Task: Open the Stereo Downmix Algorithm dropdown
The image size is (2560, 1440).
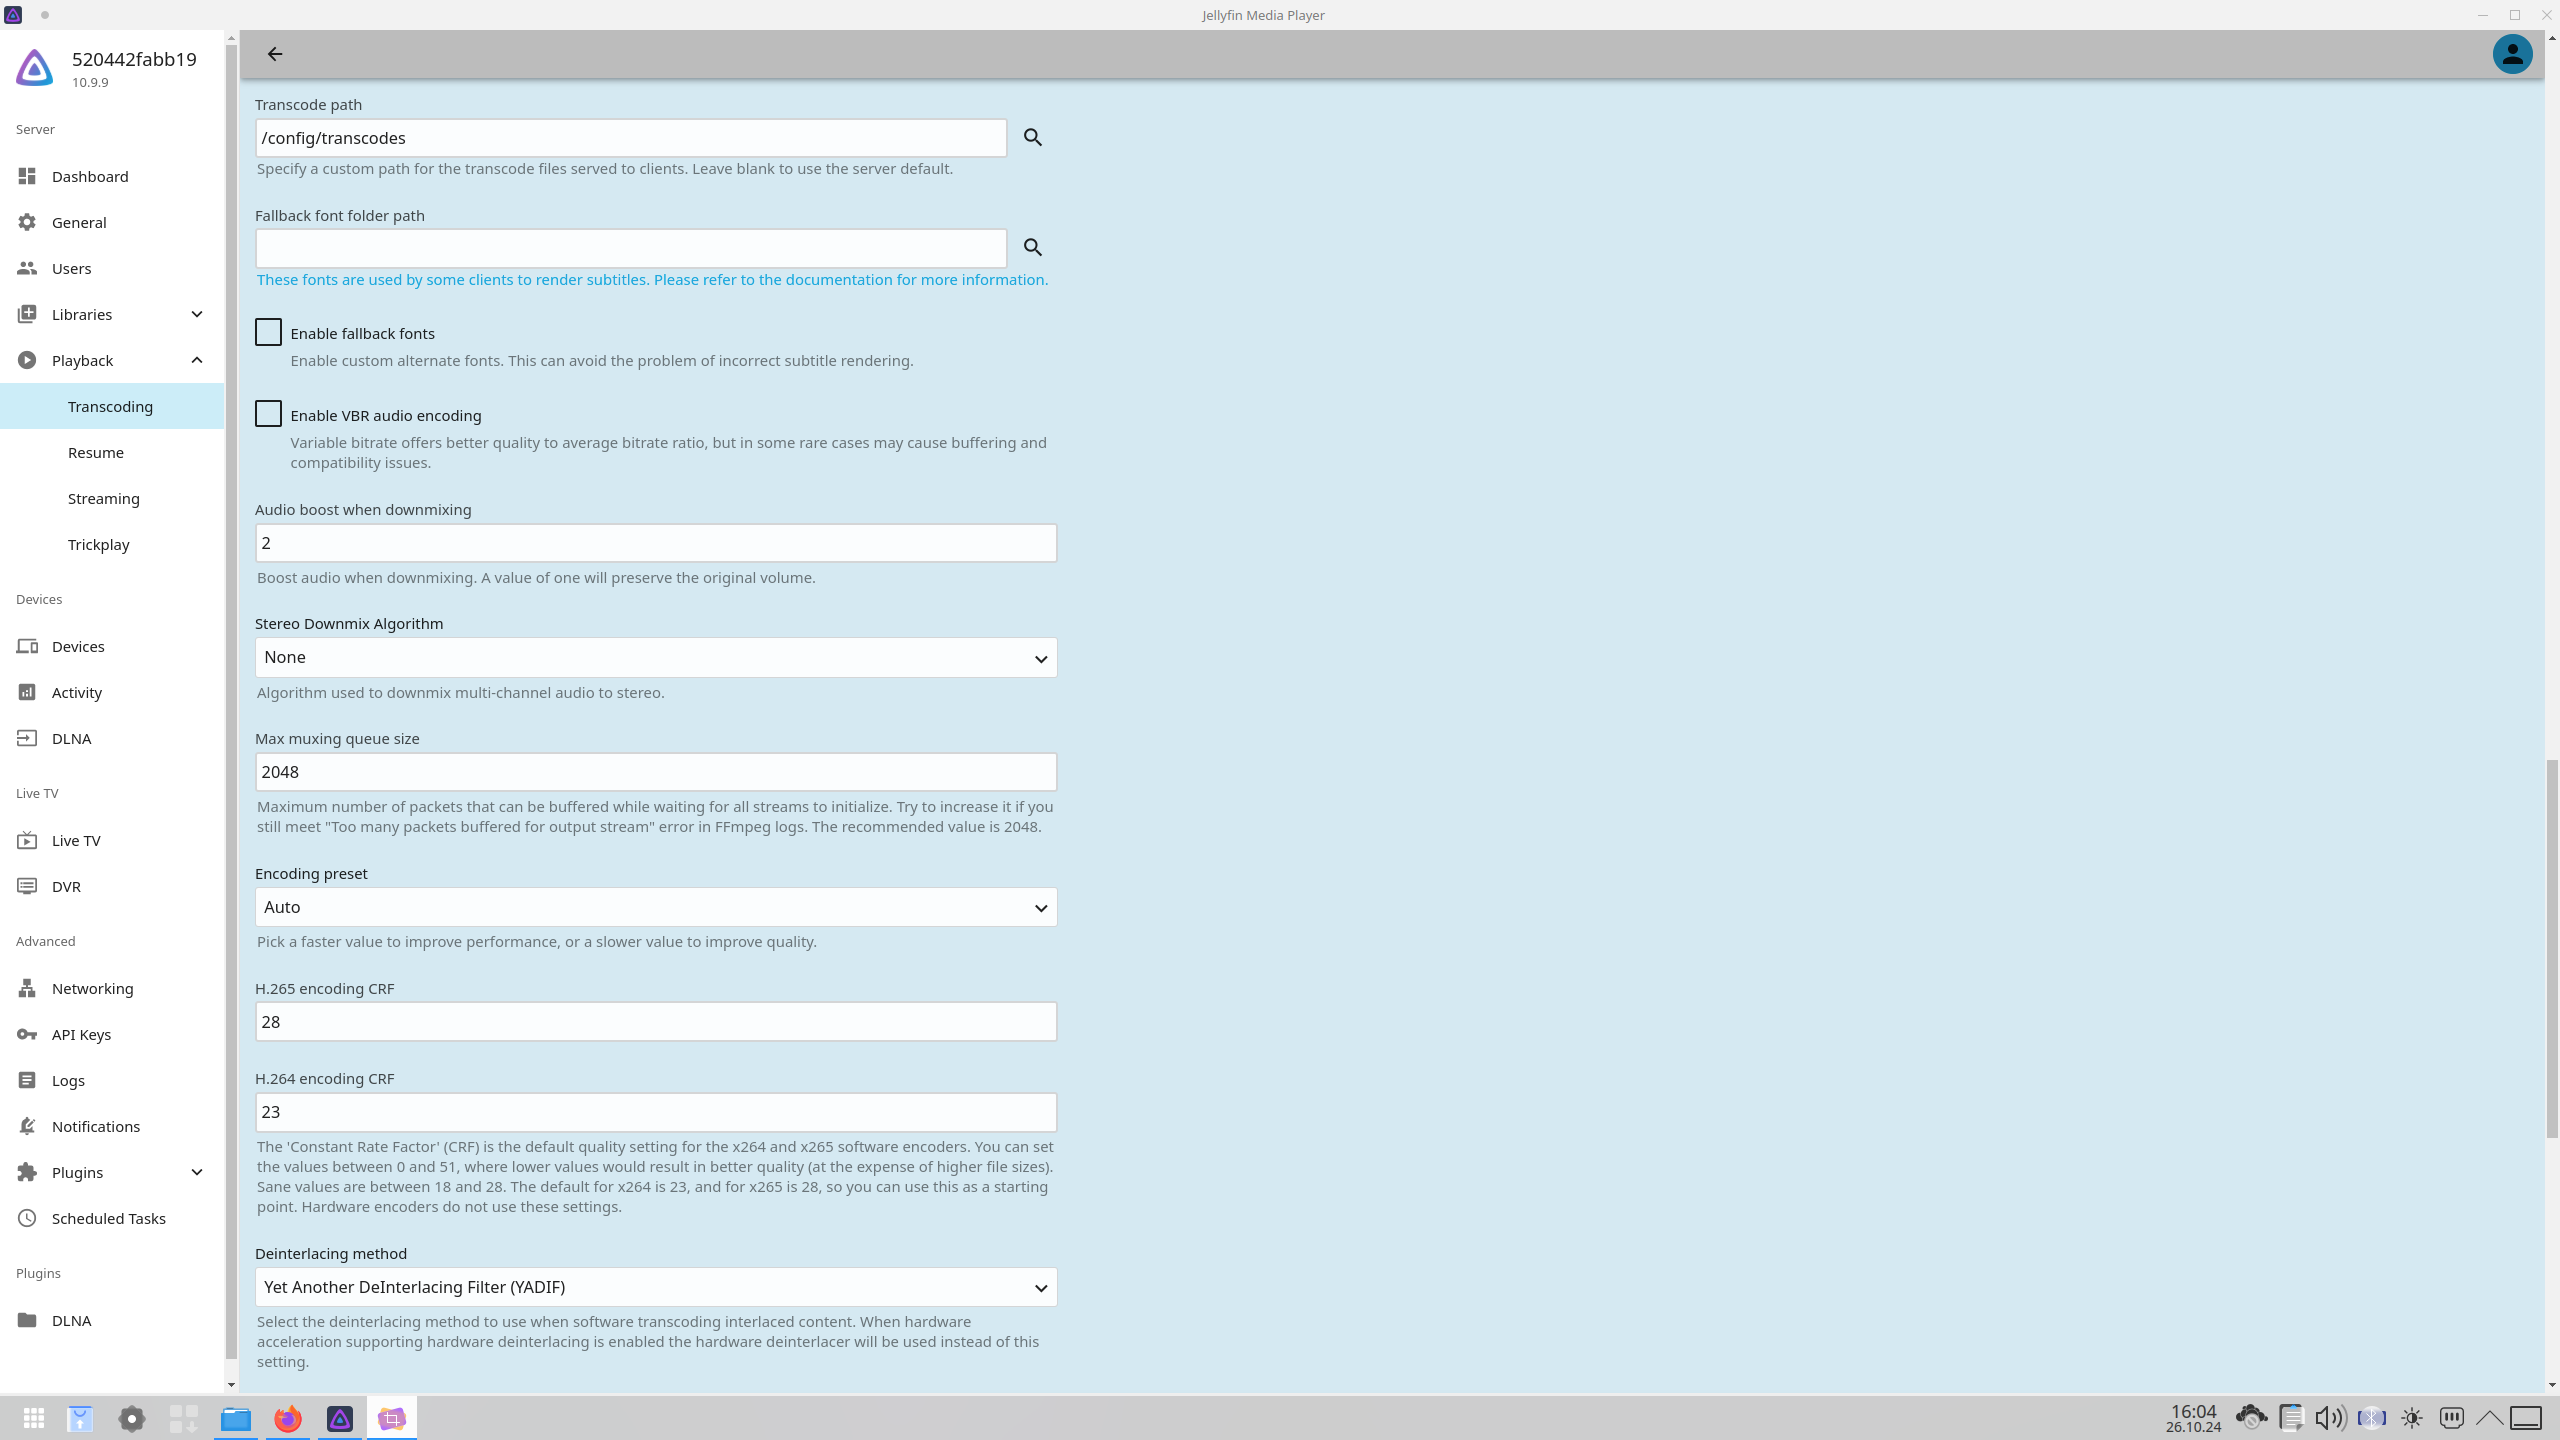Action: pos(655,658)
